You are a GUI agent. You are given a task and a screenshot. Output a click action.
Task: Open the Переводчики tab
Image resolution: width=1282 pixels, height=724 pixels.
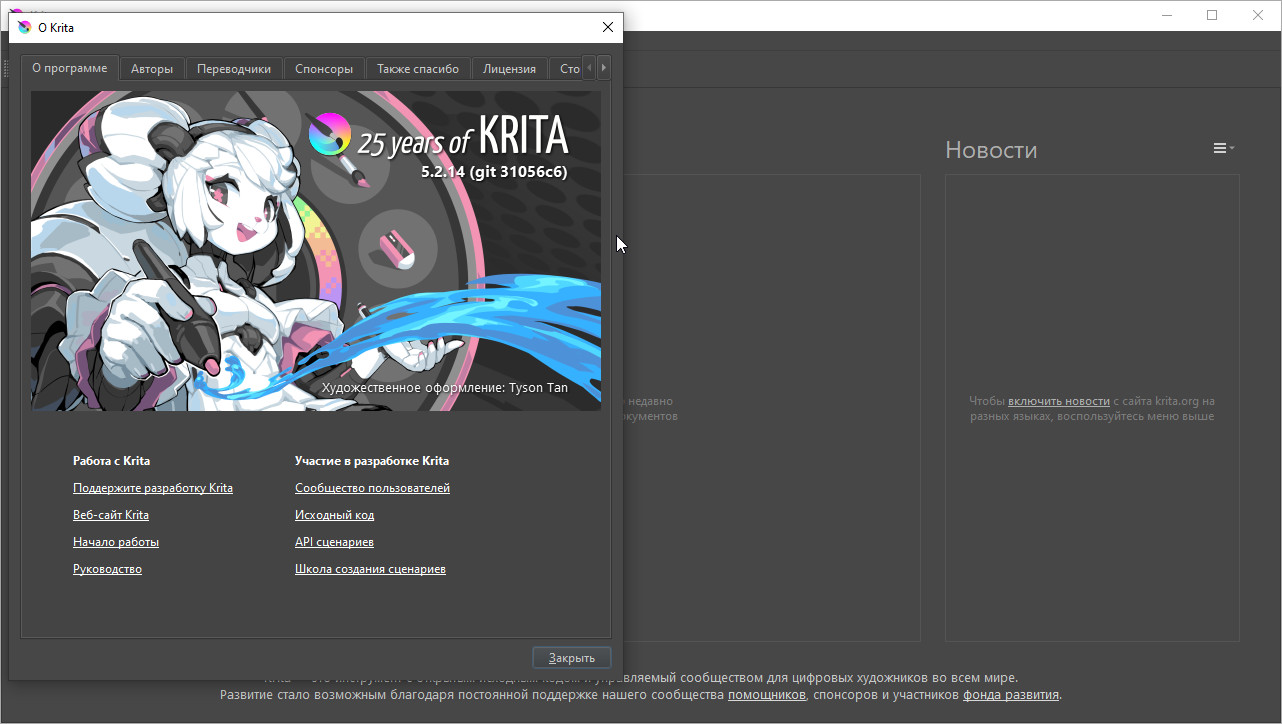[234, 69]
